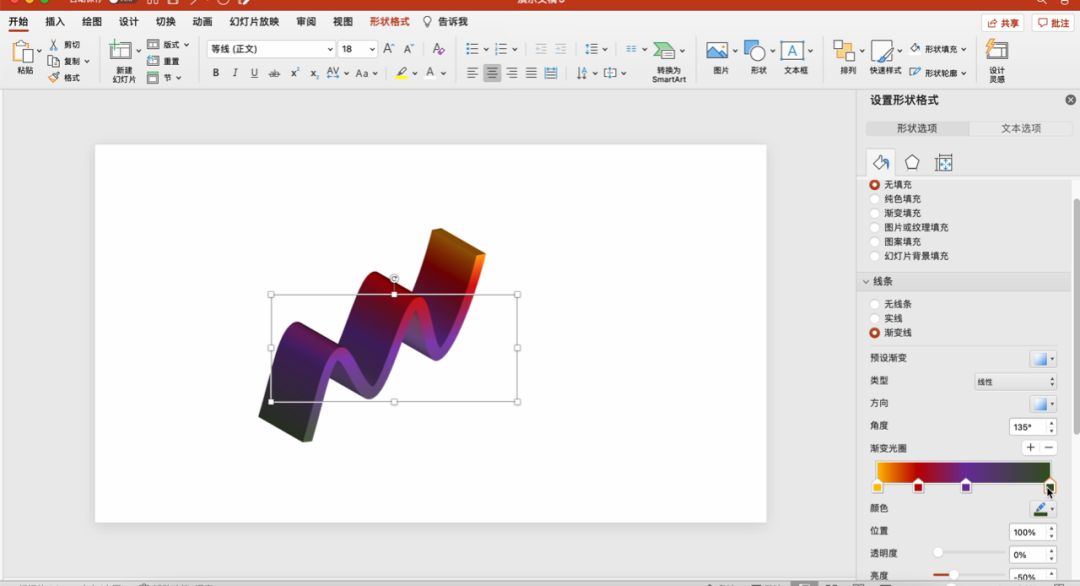Click Tell Me (告诉我) search
The height and width of the screenshot is (586, 1080).
tap(445, 21)
